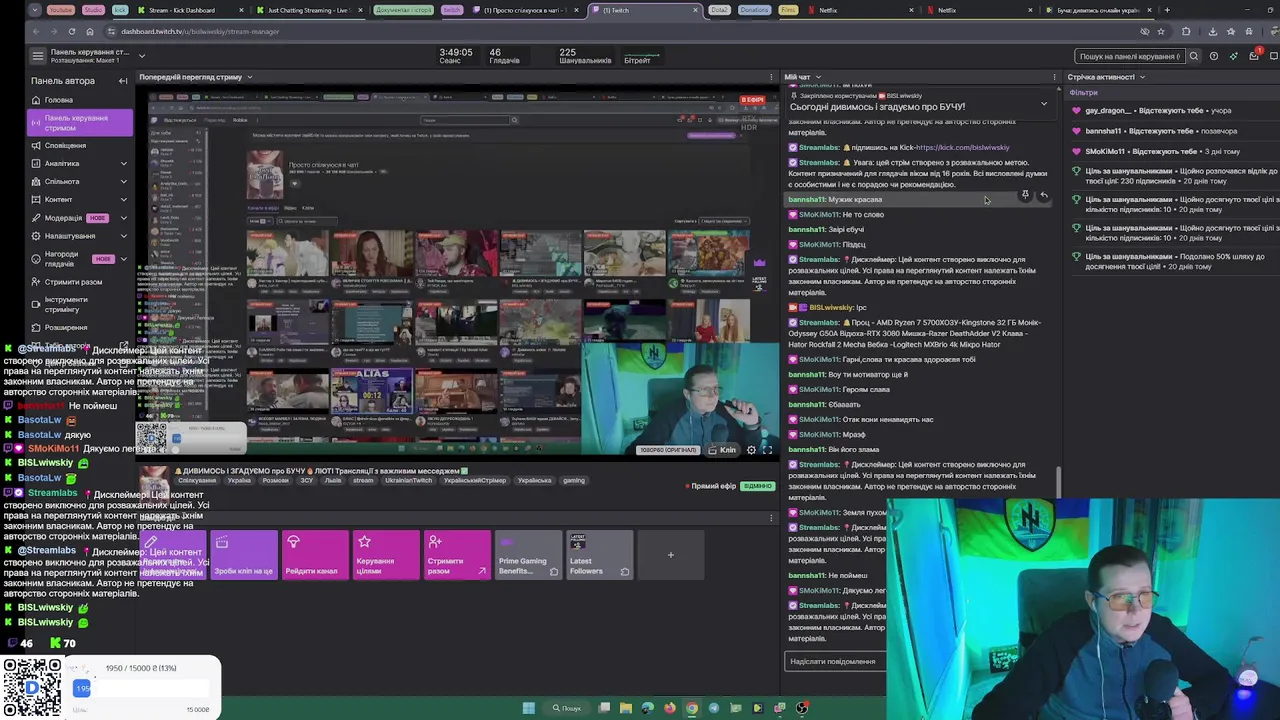
Task: Click the Windows taskbar search box
Action: coord(568,708)
